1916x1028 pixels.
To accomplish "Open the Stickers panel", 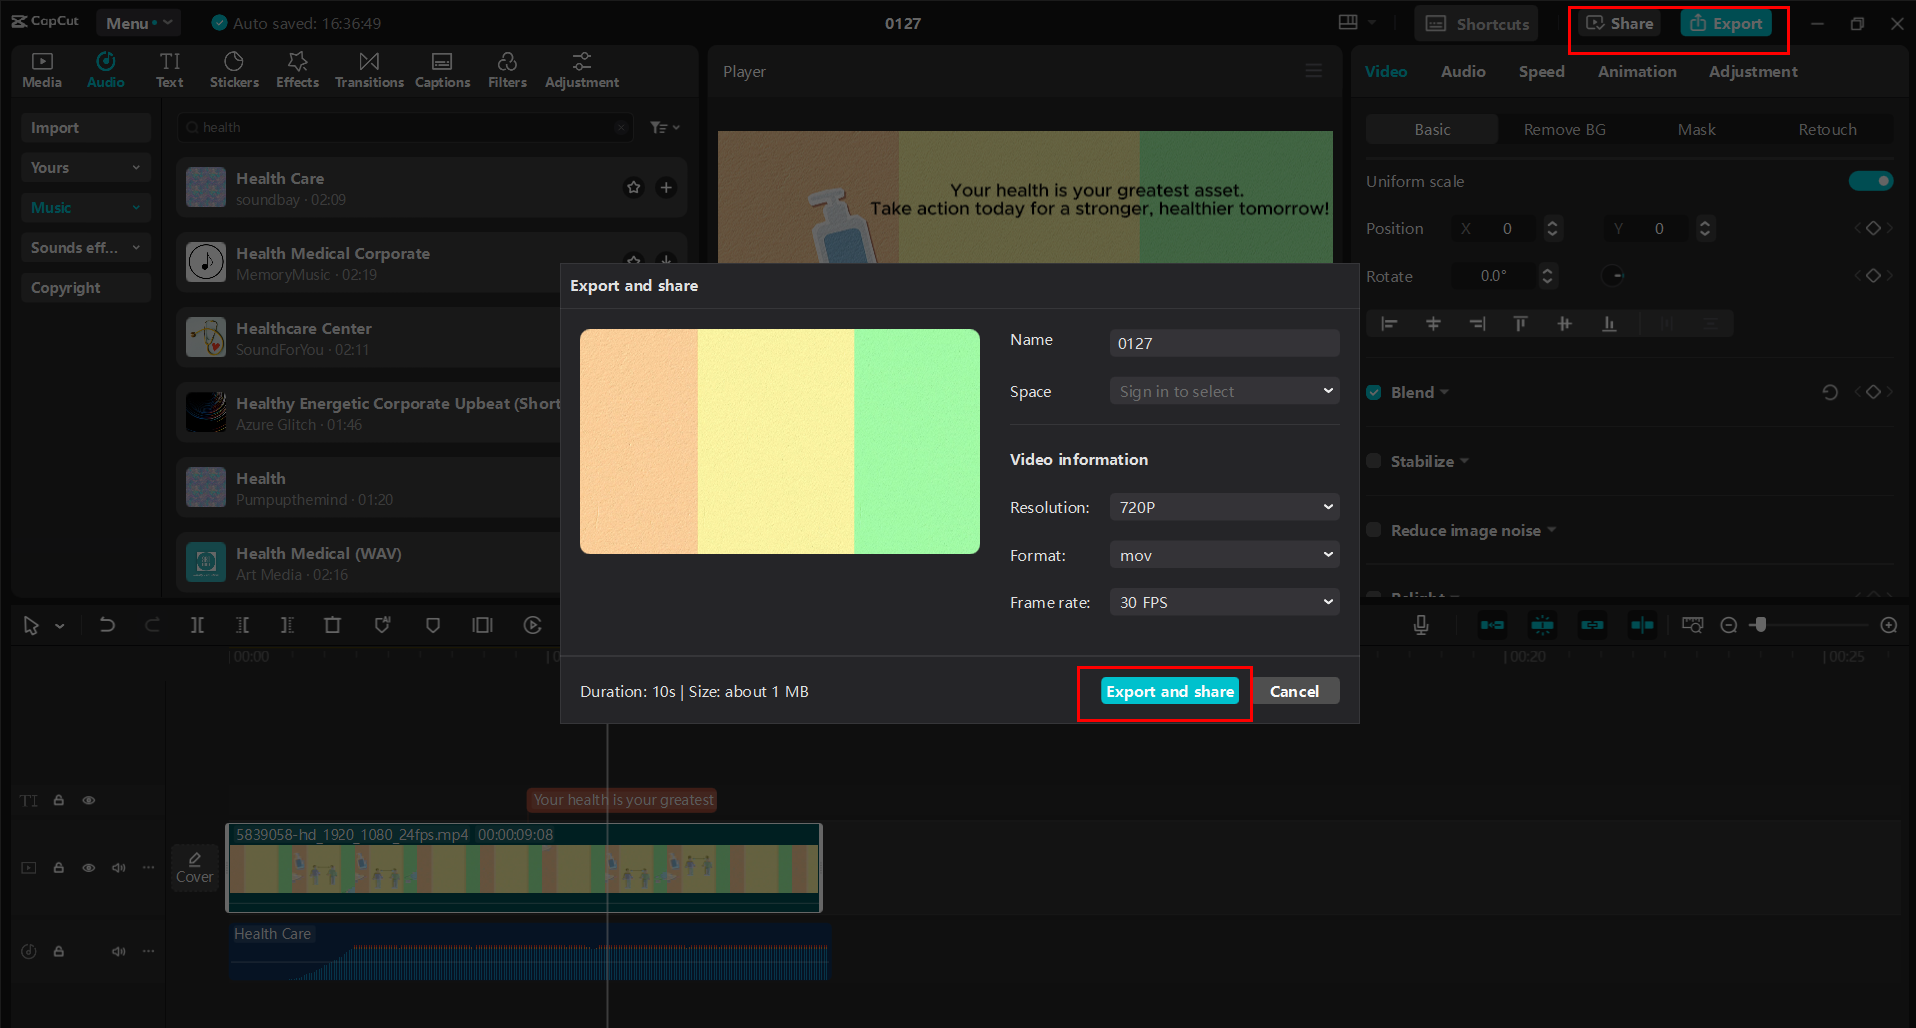I will tap(234, 68).
